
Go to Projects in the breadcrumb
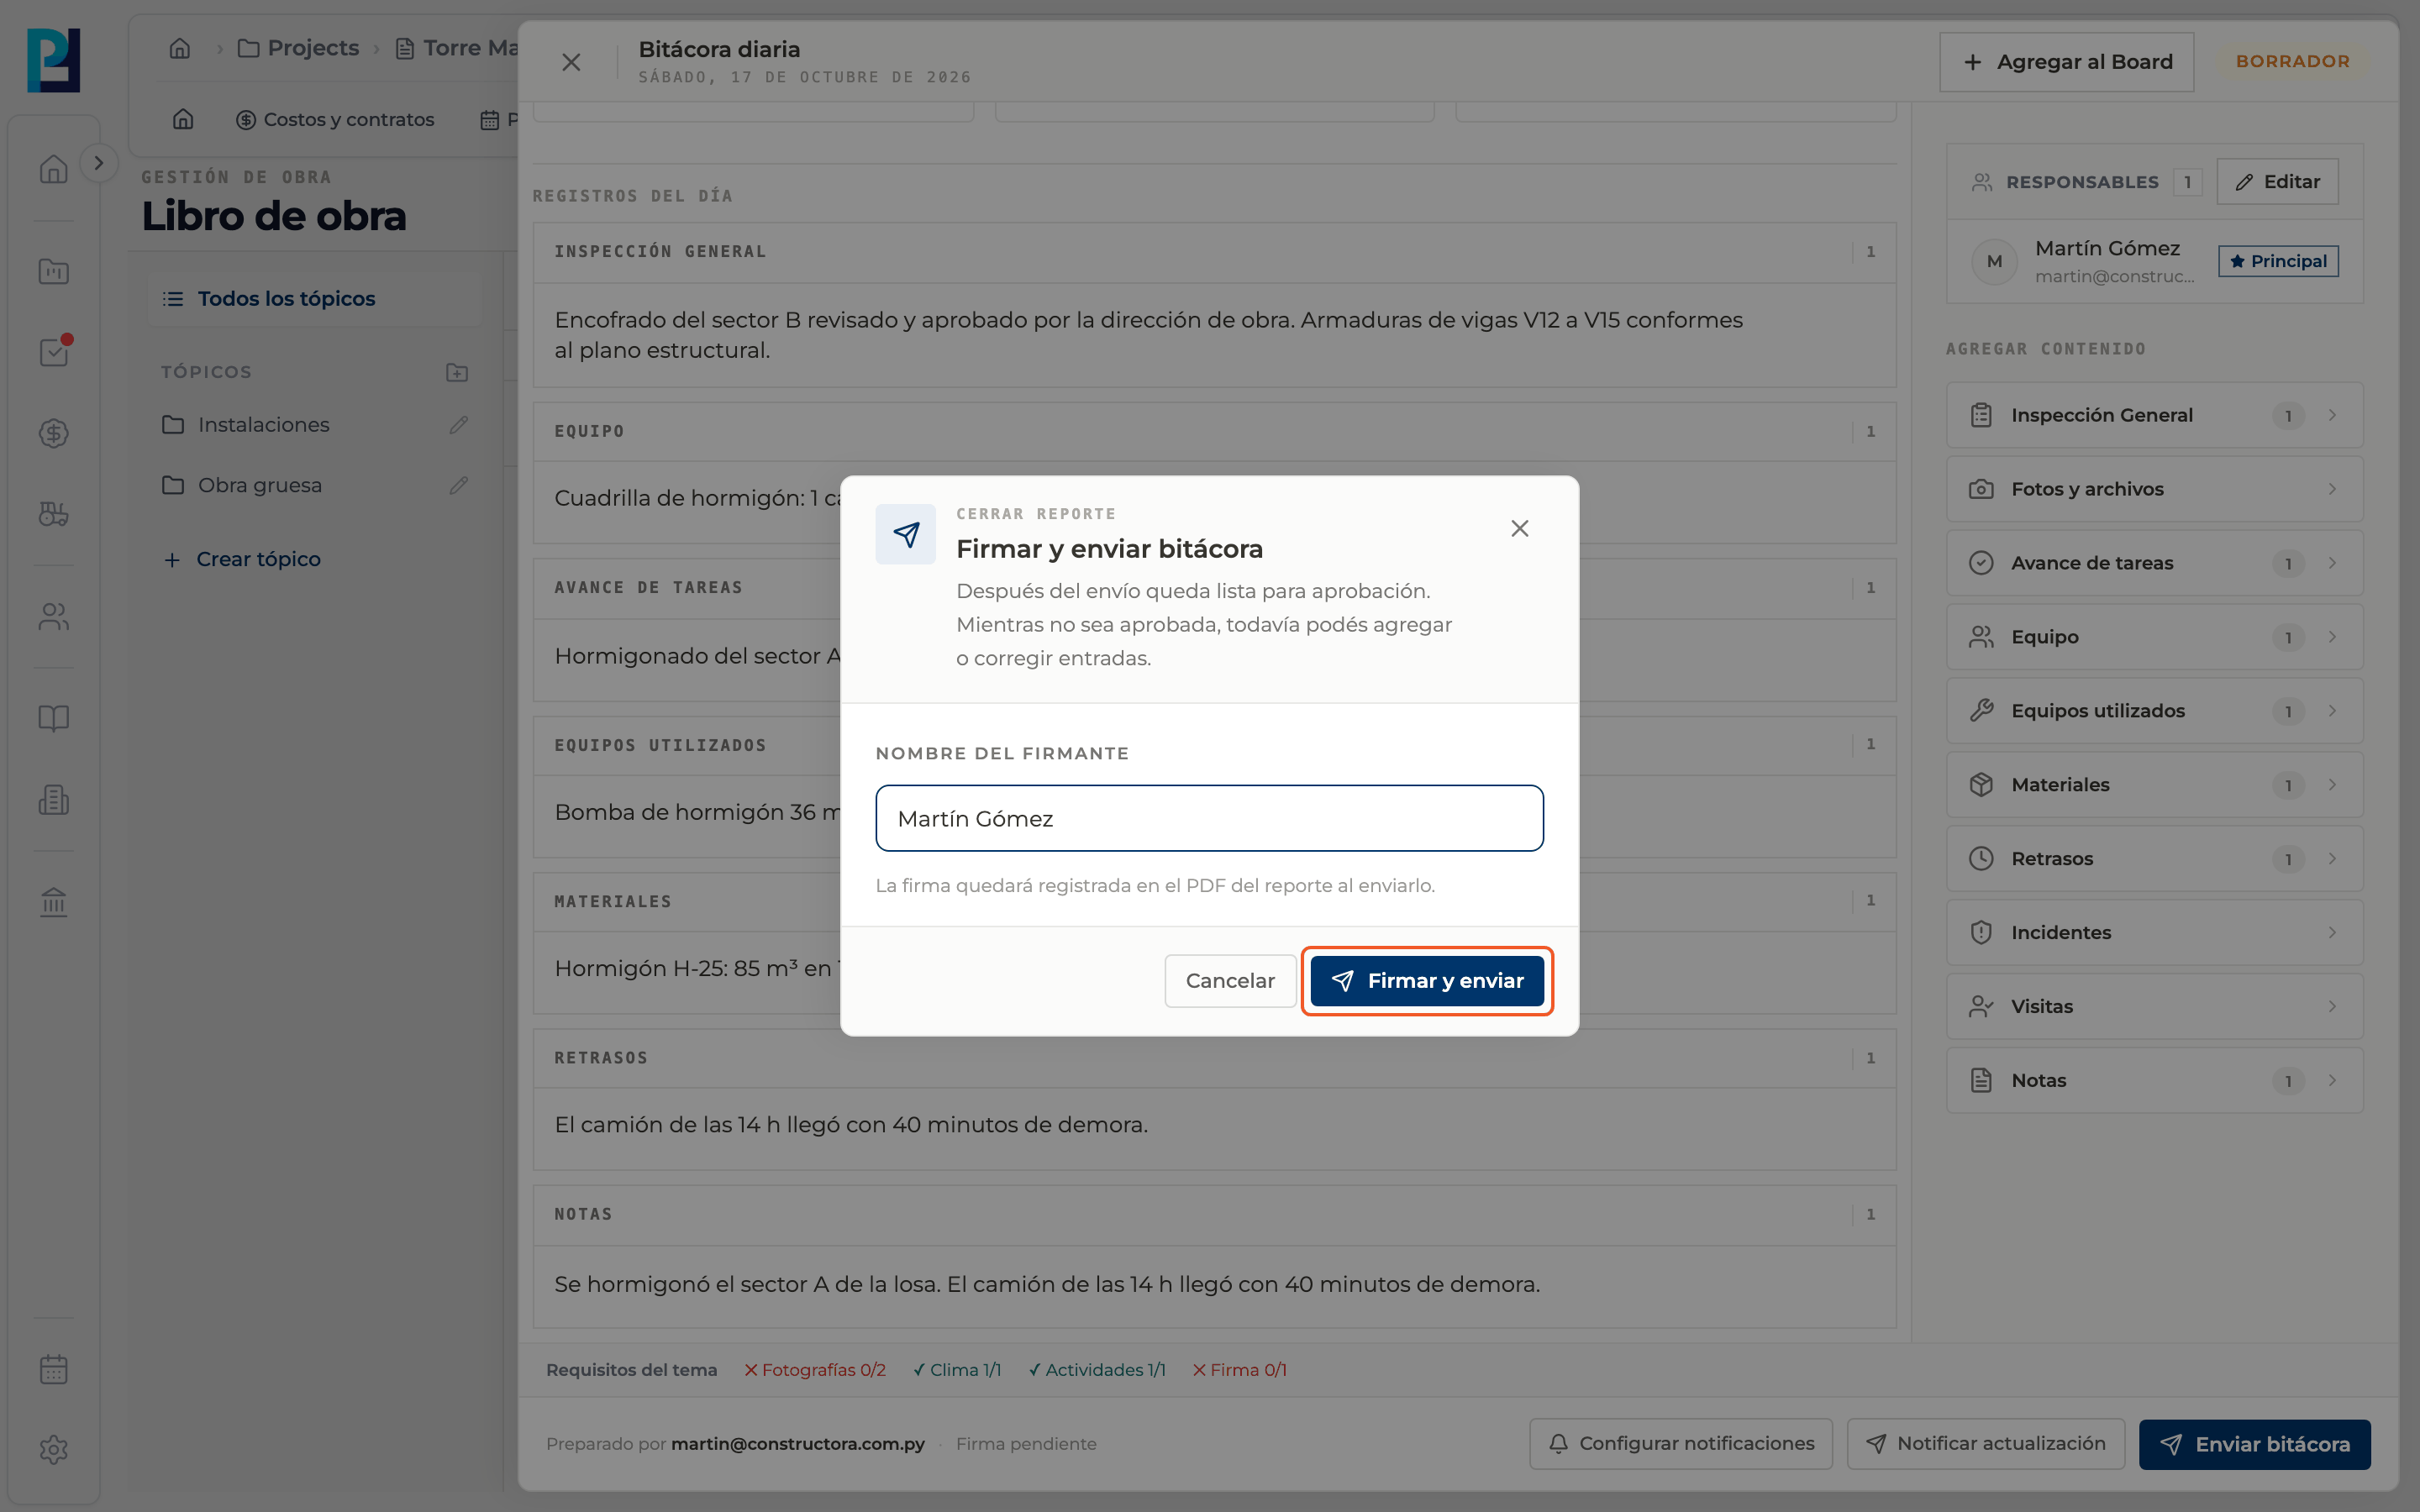tap(298, 48)
